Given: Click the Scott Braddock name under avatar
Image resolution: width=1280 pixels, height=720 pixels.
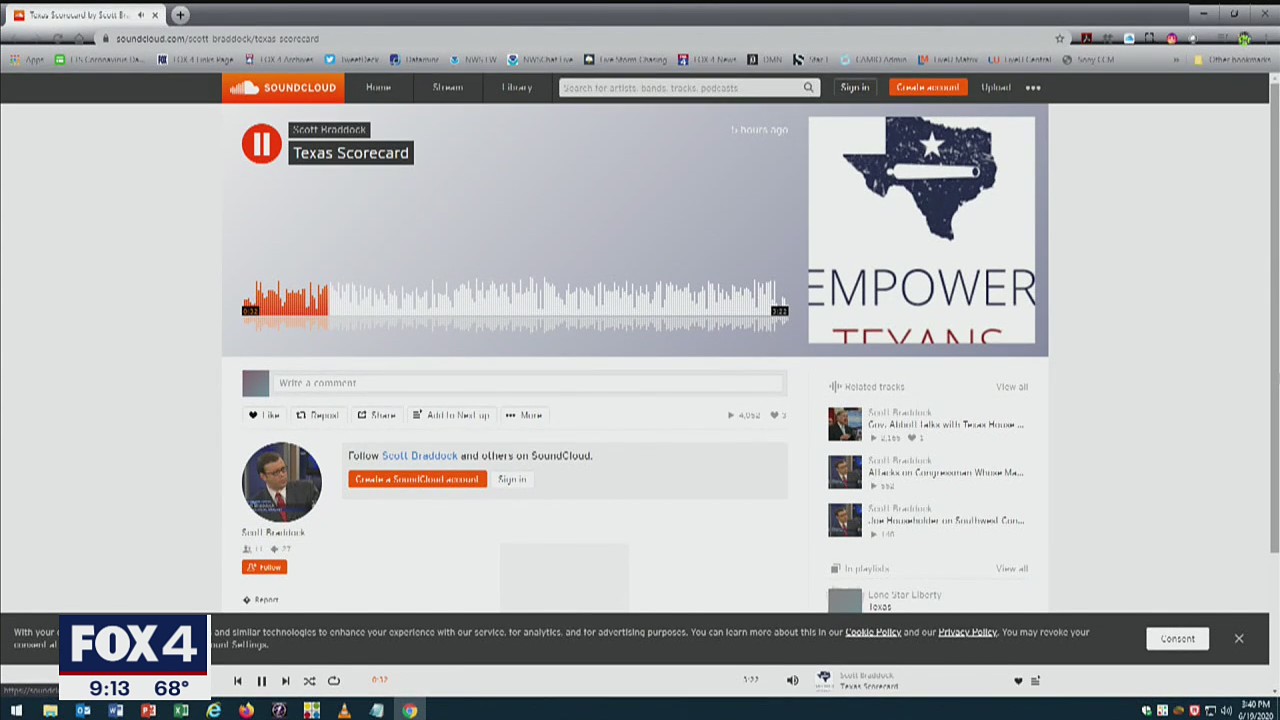Looking at the screenshot, I should click(273, 532).
